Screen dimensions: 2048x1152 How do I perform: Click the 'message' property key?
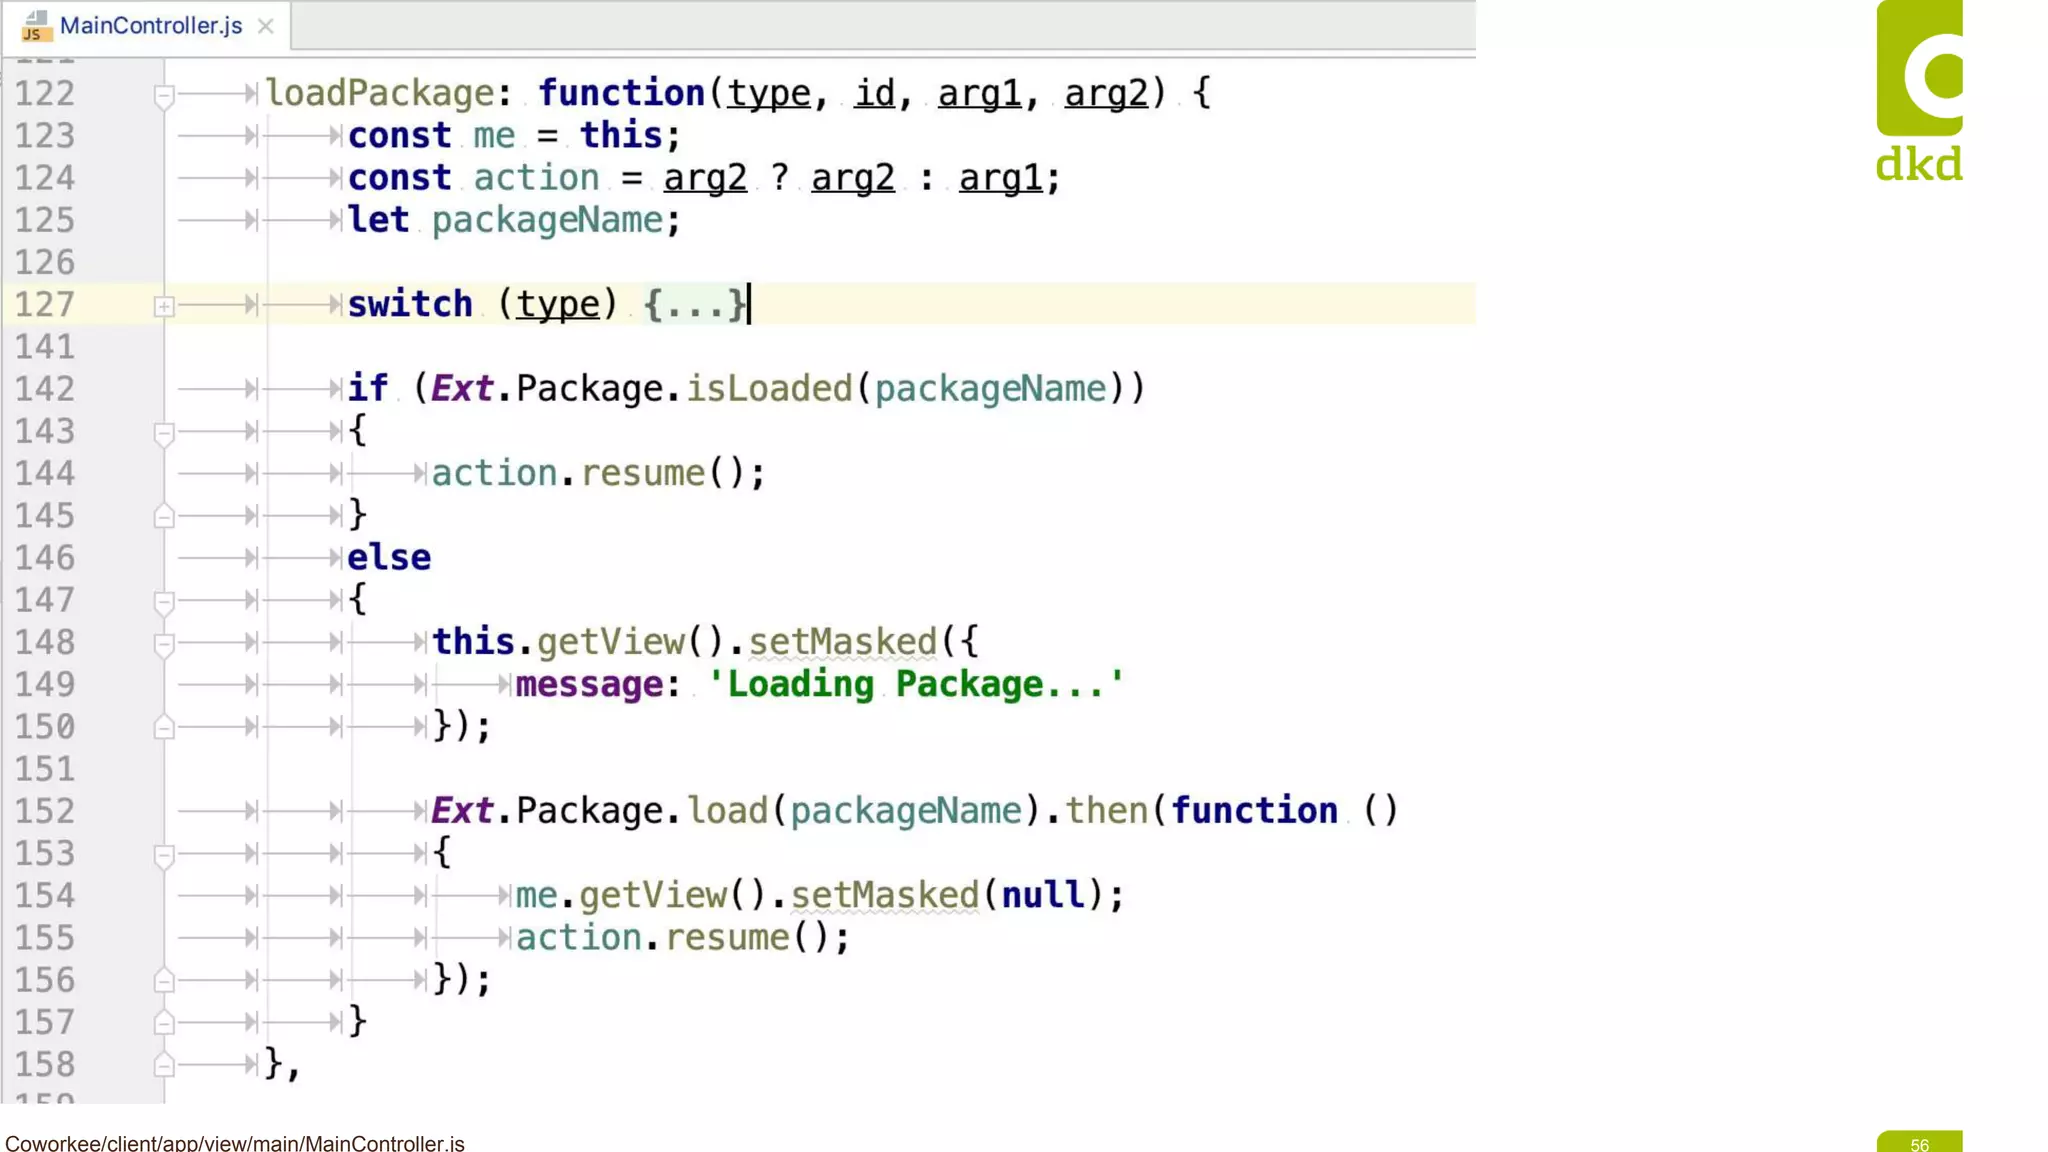pos(589,685)
